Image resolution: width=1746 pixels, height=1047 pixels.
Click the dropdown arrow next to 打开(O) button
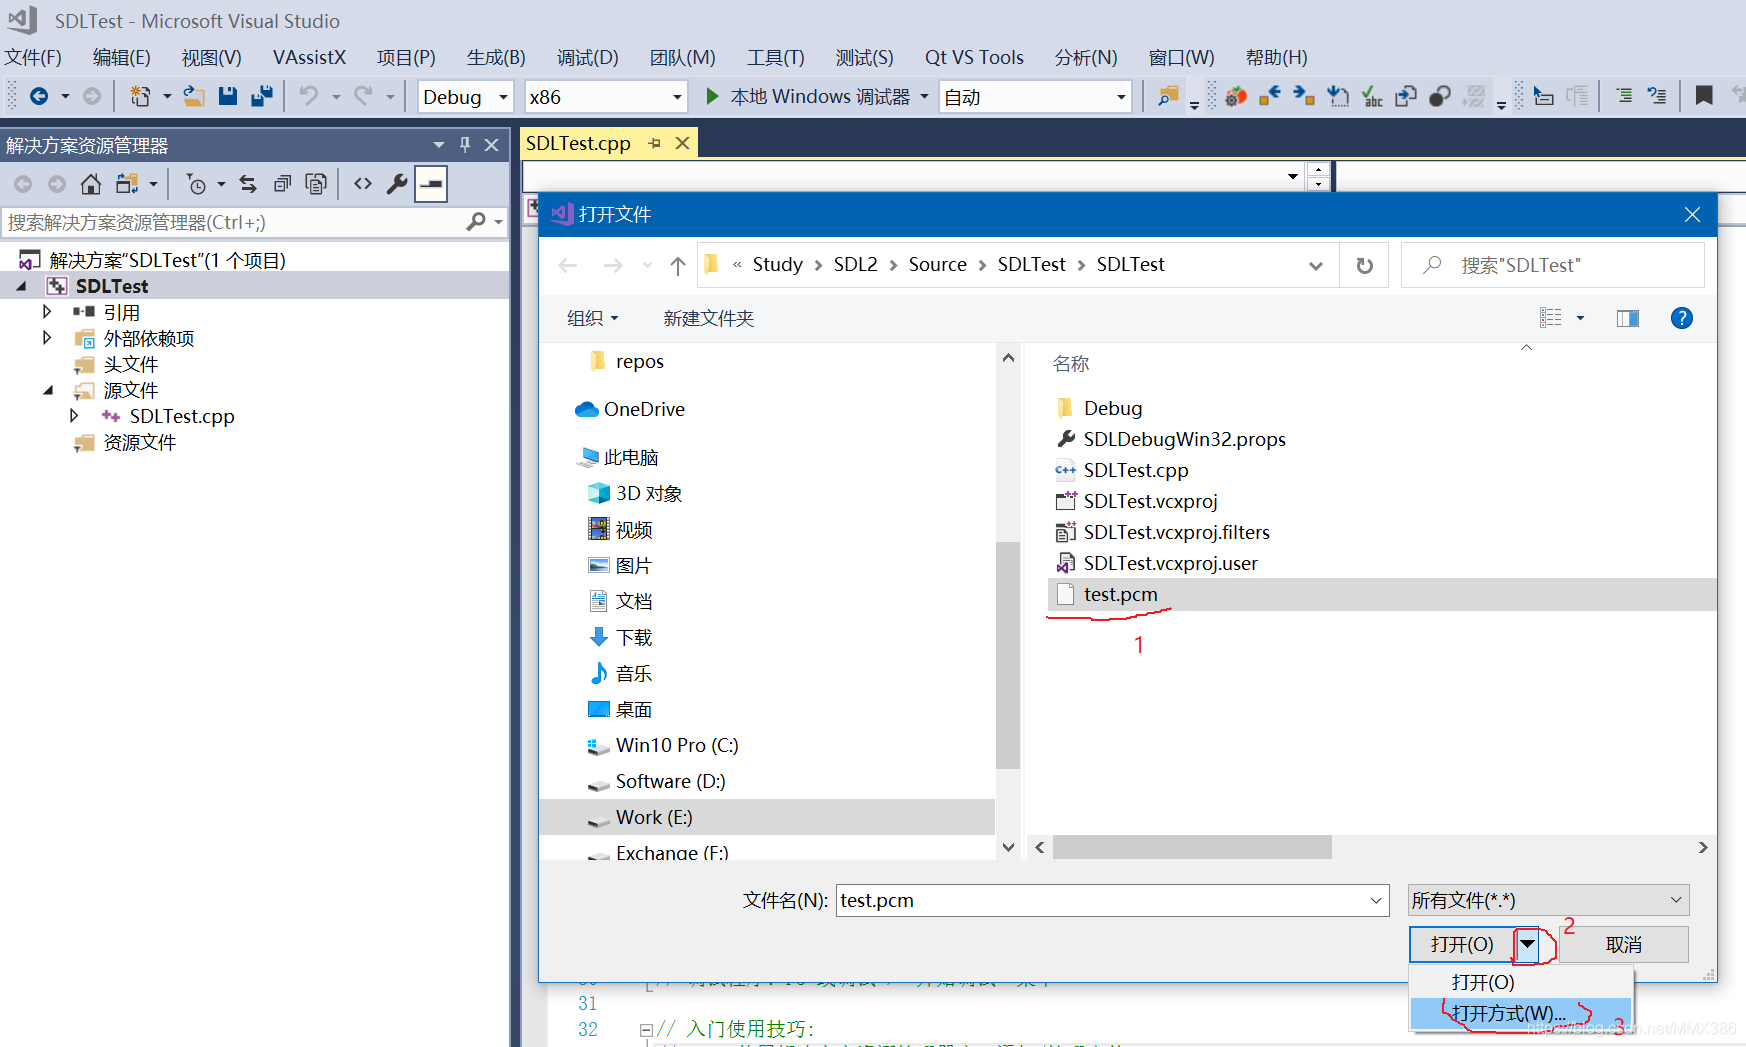point(1528,944)
